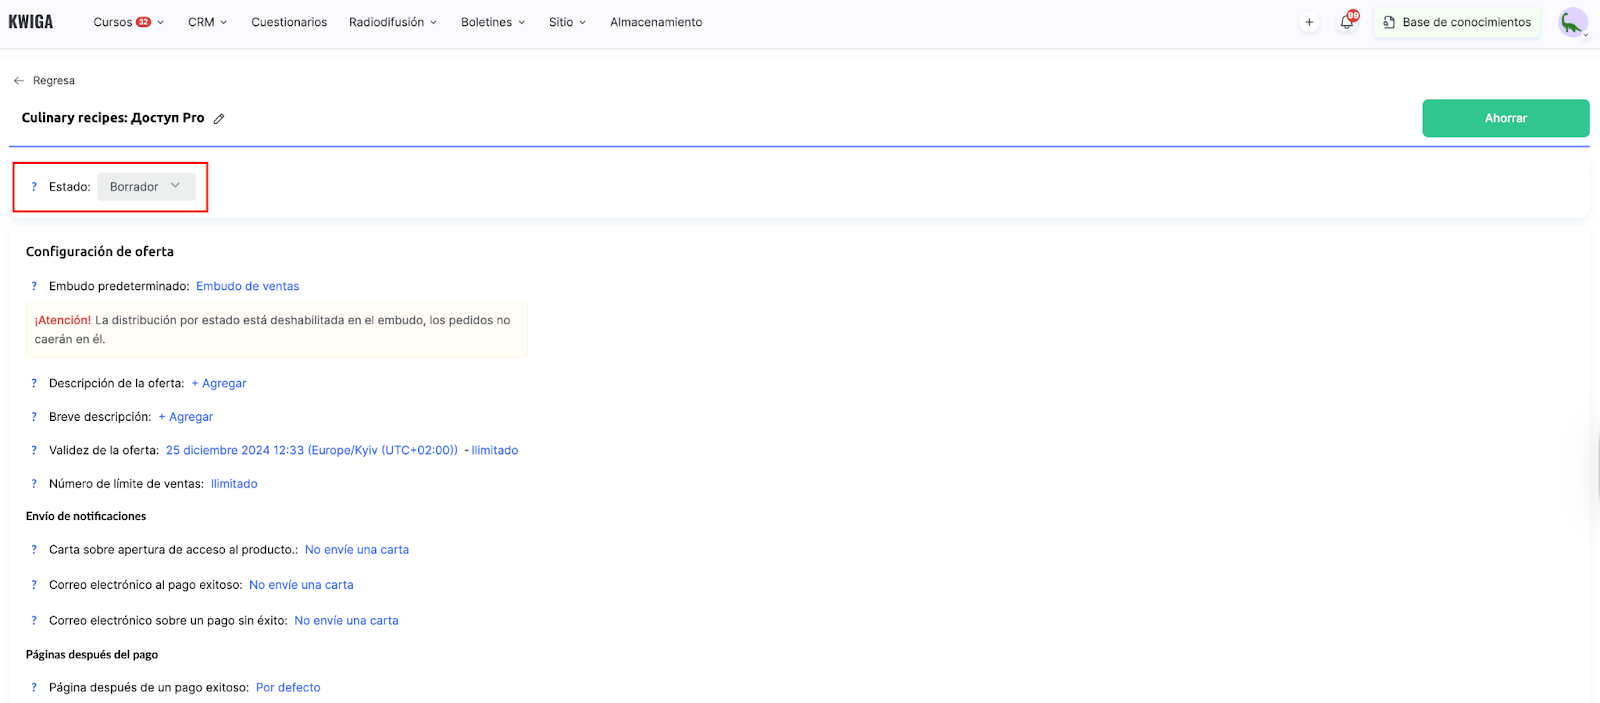Open the notifications bell
The image size is (1600, 703).
(1347, 22)
